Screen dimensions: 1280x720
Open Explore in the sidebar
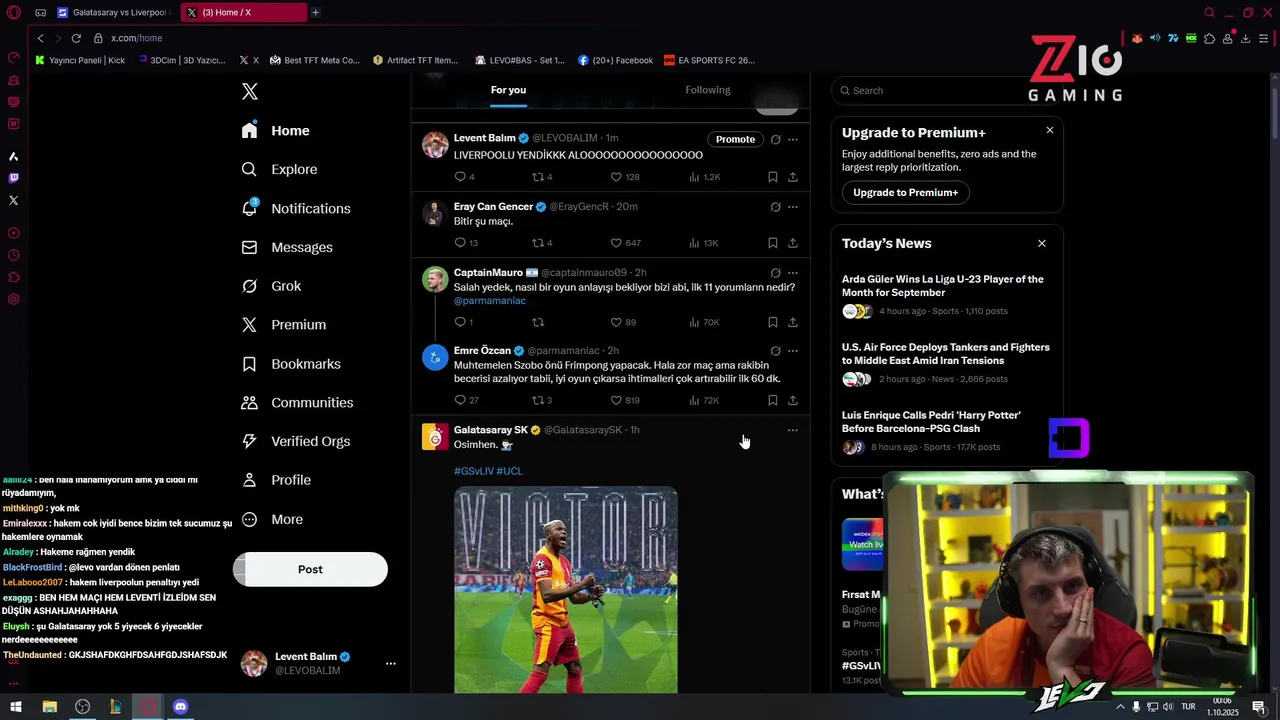280,170
